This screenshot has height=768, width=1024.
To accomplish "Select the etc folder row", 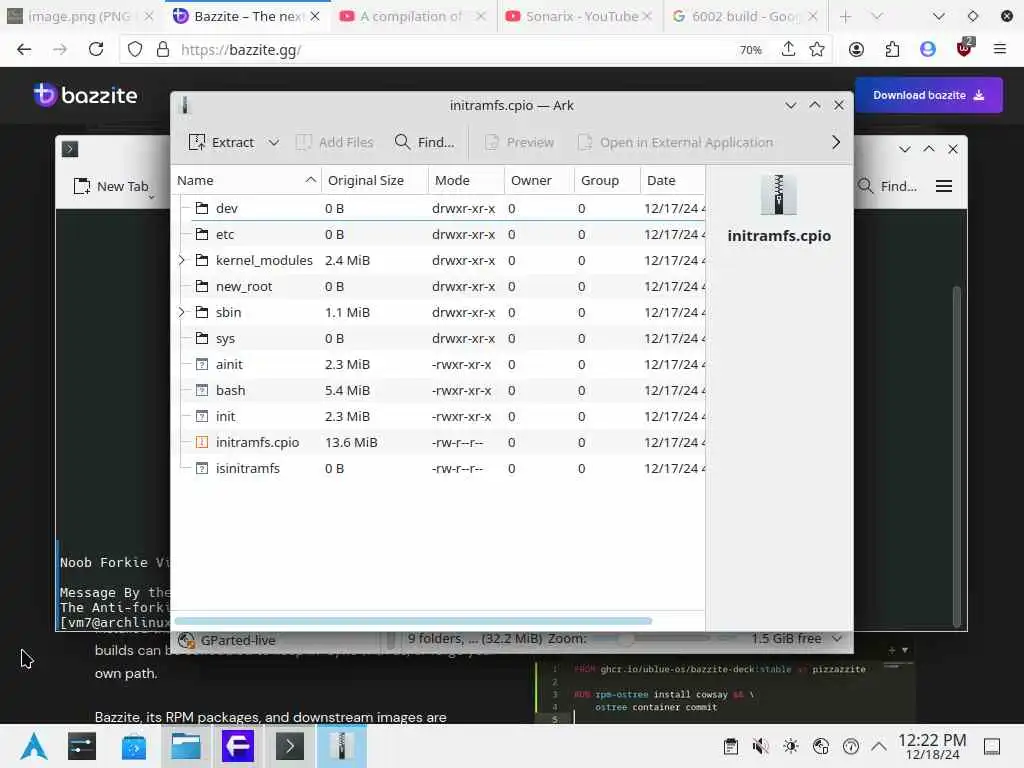I will pyautogui.click(x=439, y=234).
